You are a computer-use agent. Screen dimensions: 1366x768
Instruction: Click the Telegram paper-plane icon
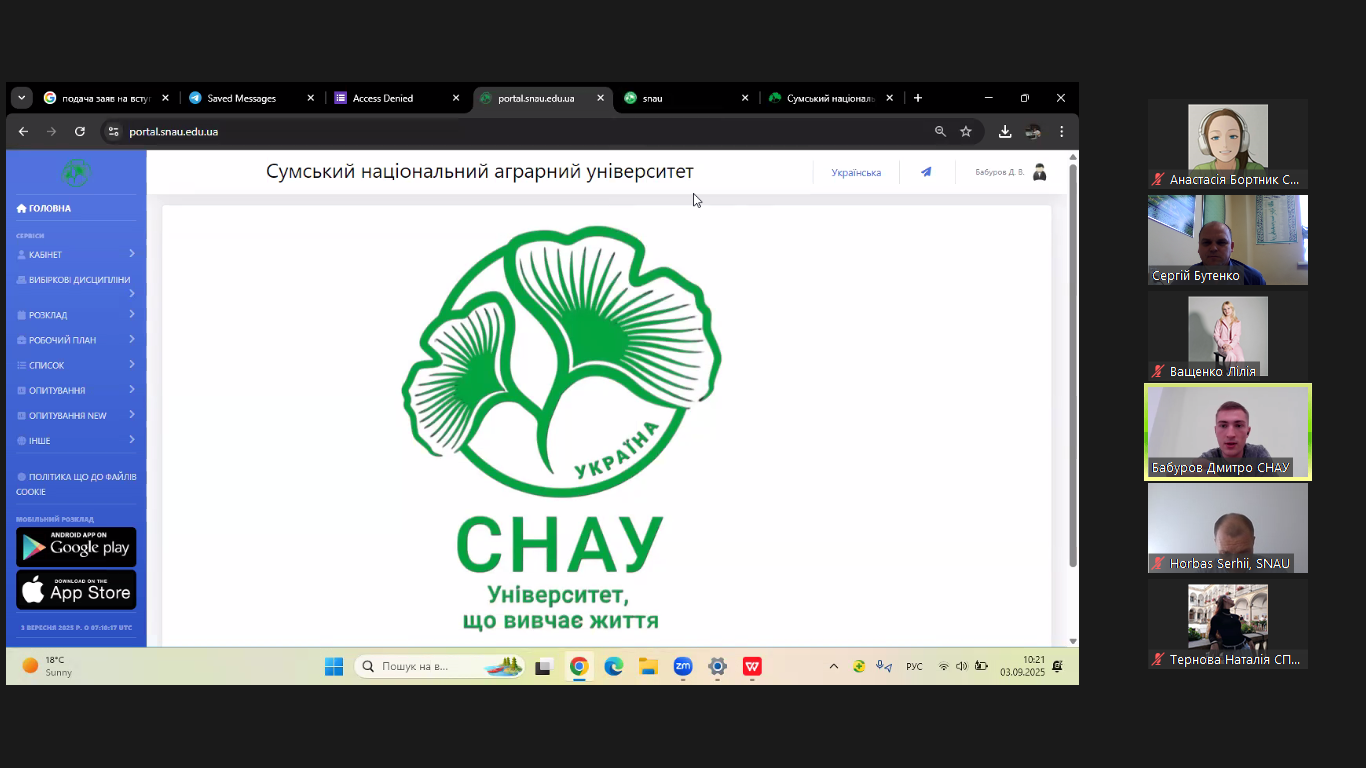(x=926, y=172)
